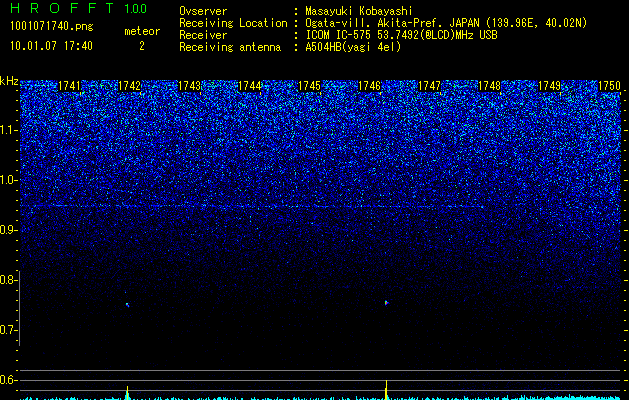The width and height of the screenshot is (629, 400).
Task: Click the 1.1 frequency axis label
Action: coord(9,130)
